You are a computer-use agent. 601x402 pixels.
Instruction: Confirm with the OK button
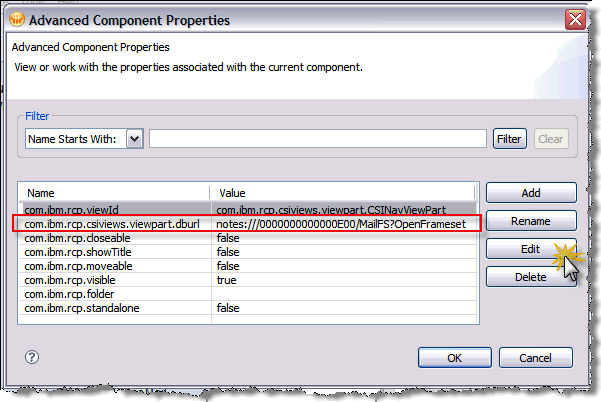[x=454, y=357]
